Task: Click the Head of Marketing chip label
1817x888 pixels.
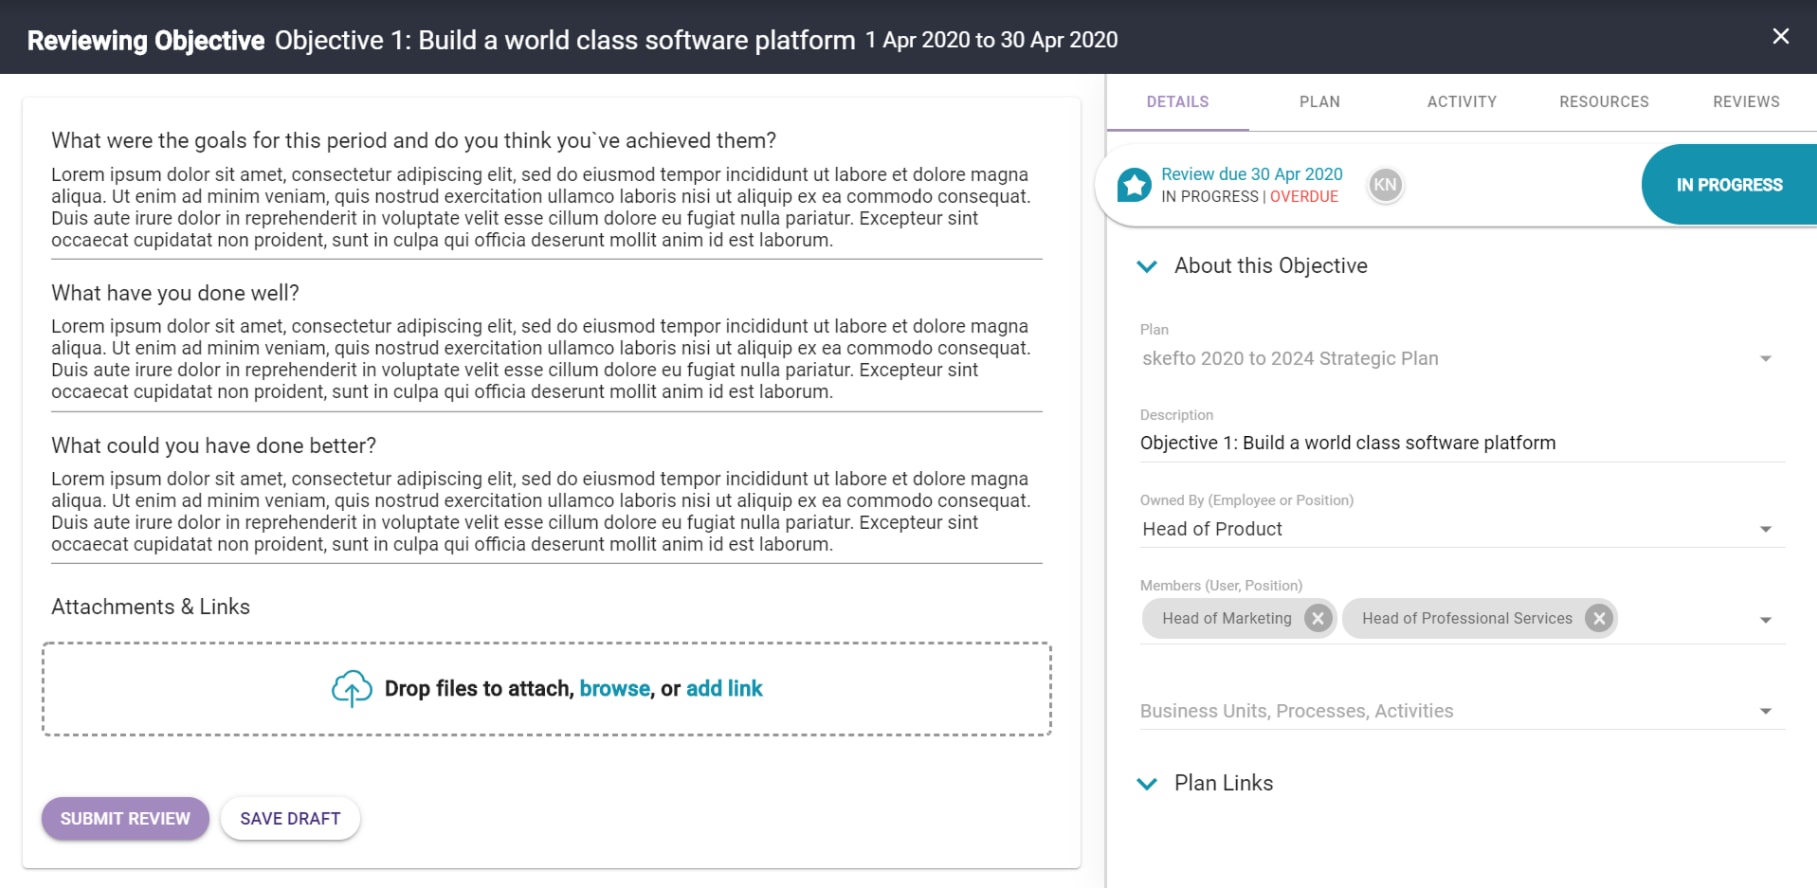Action: tap(1226, 618)
